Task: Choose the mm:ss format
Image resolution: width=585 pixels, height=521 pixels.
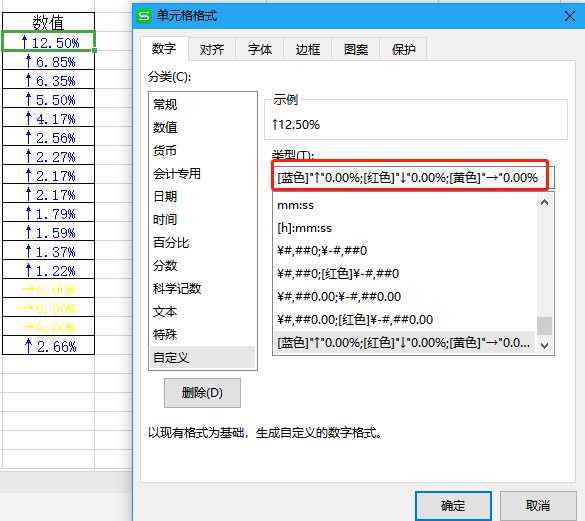Action: tap(405, 205)
